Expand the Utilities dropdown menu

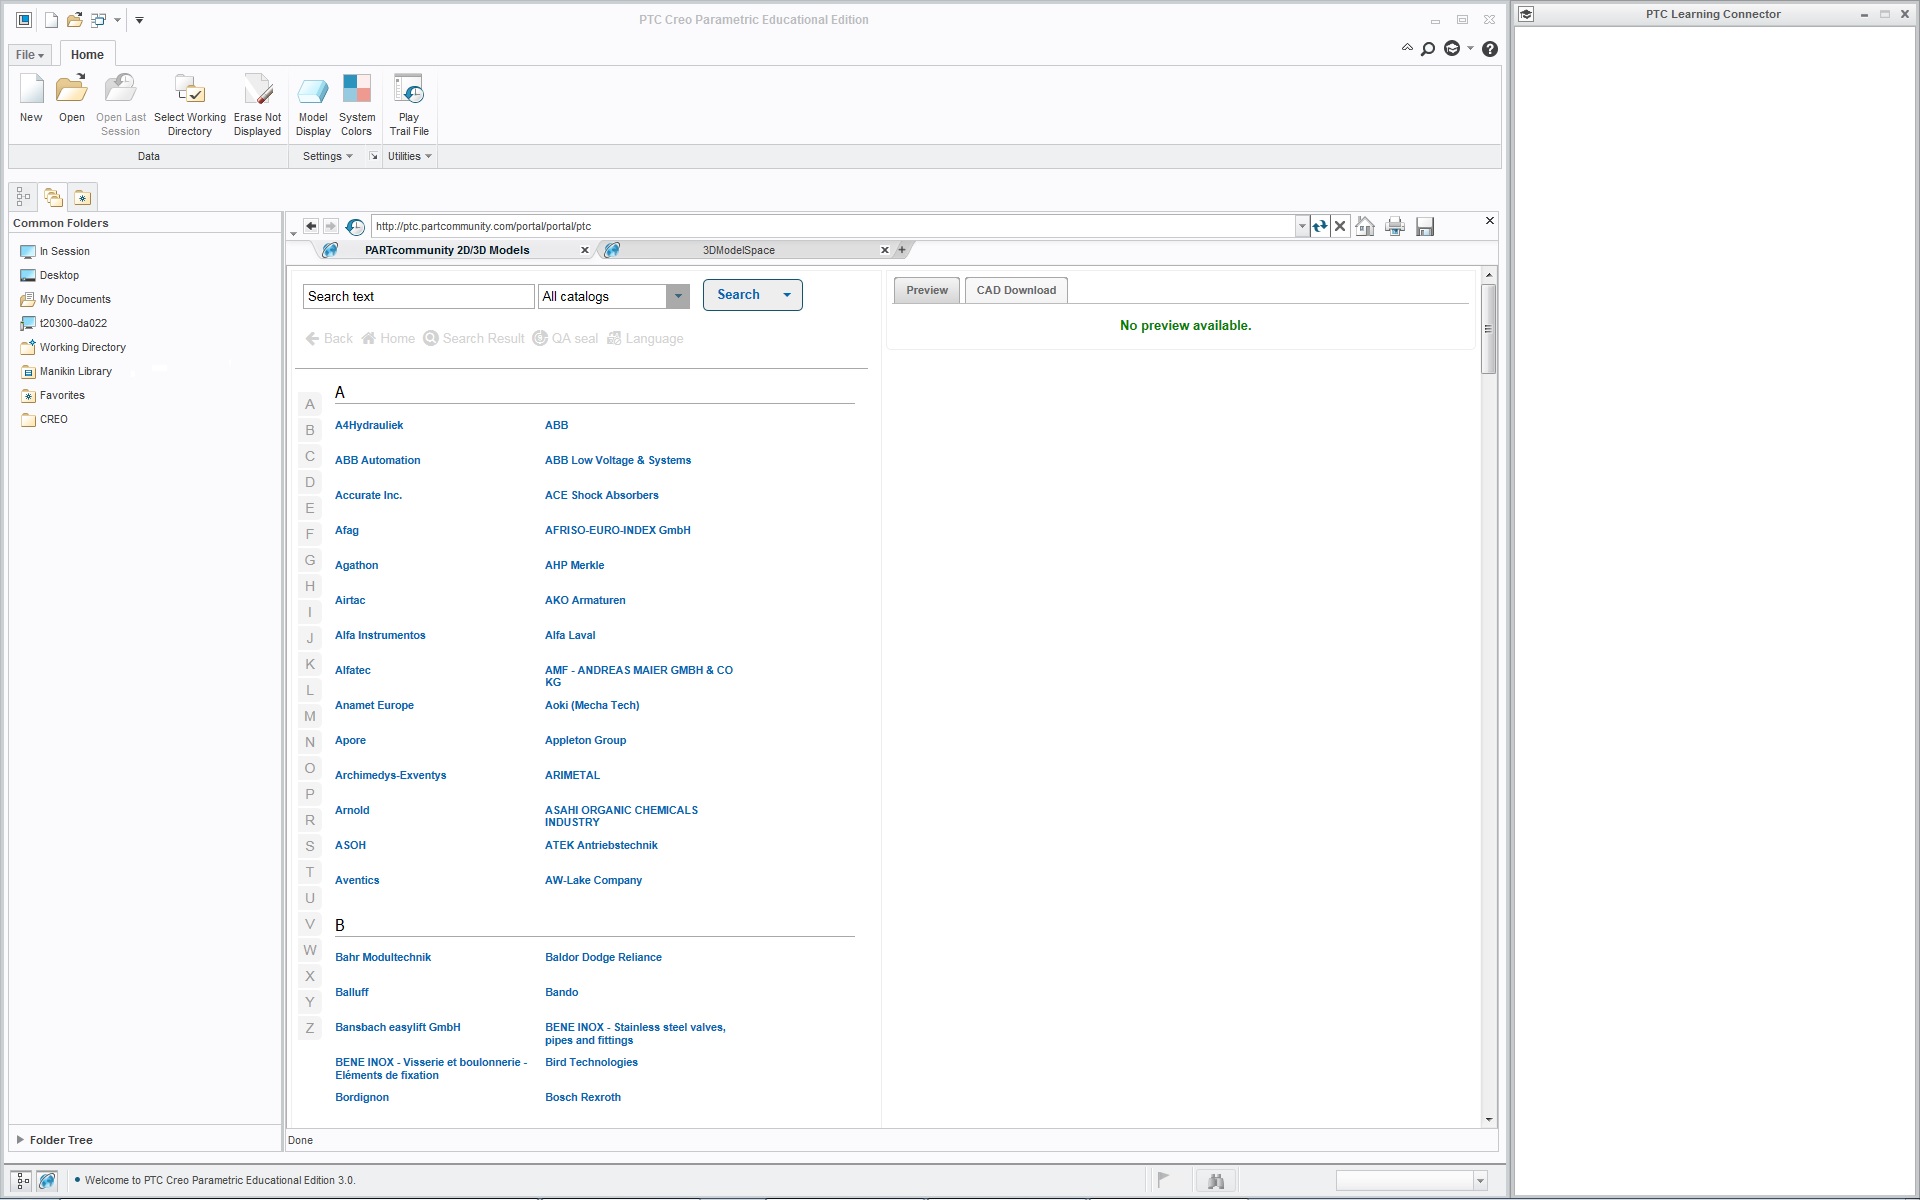point(410,157)
